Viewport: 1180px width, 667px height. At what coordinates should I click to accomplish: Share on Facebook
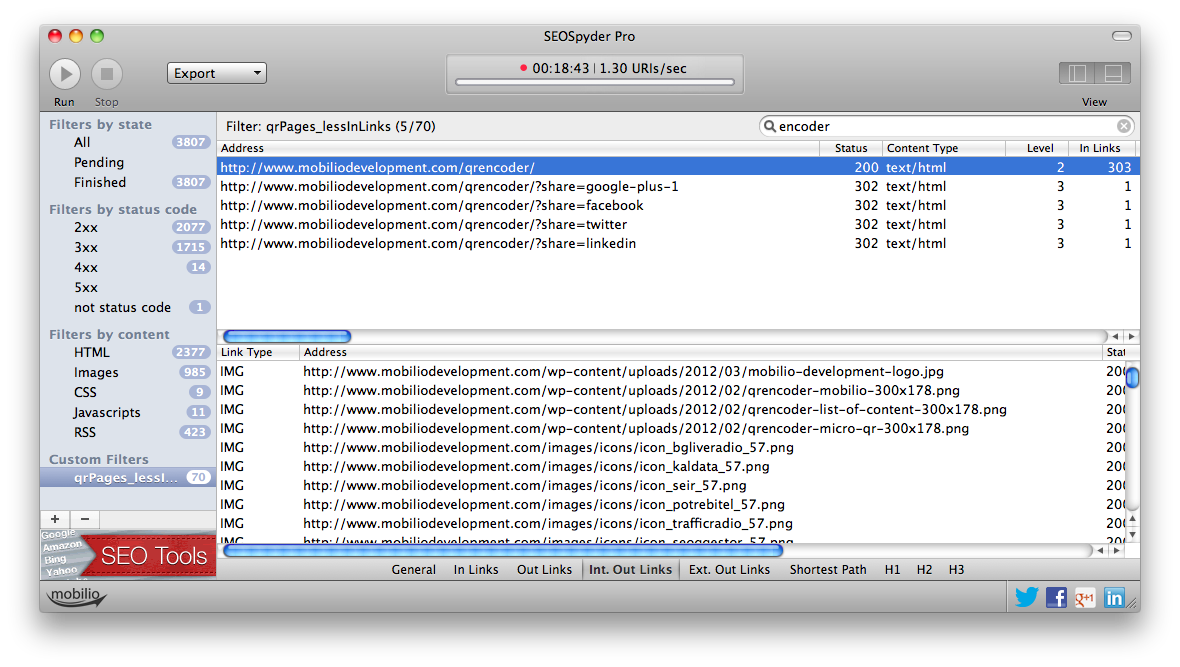[1056, 598]
